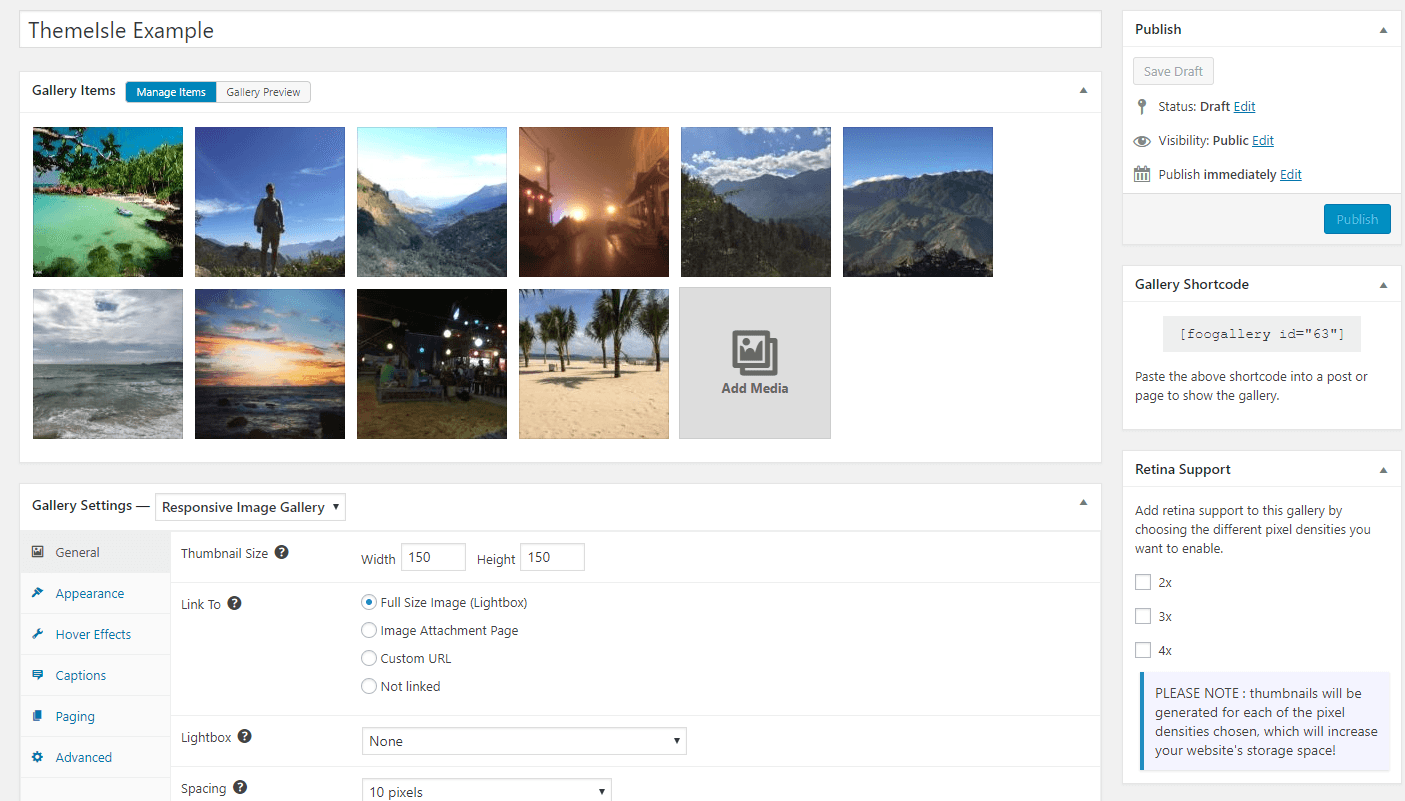
Task: Switch to Gallery Preview tab
Action: 263,92
